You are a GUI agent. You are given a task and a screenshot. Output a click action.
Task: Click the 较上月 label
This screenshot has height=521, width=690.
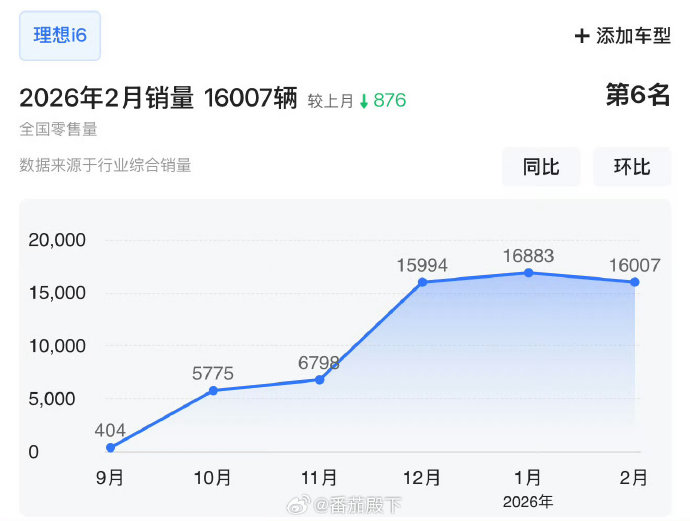[x=330, y=101]
